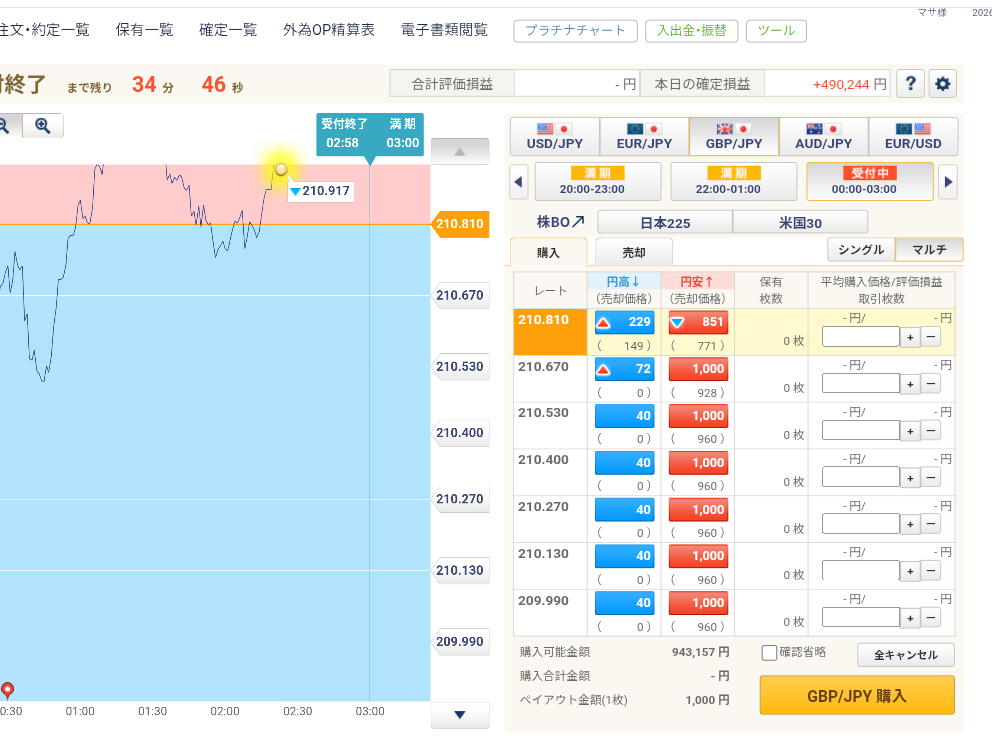Click the plus stepper in the 210.810 row
The width and height of the screenshot is (992, 741).
tap(910, 337)
